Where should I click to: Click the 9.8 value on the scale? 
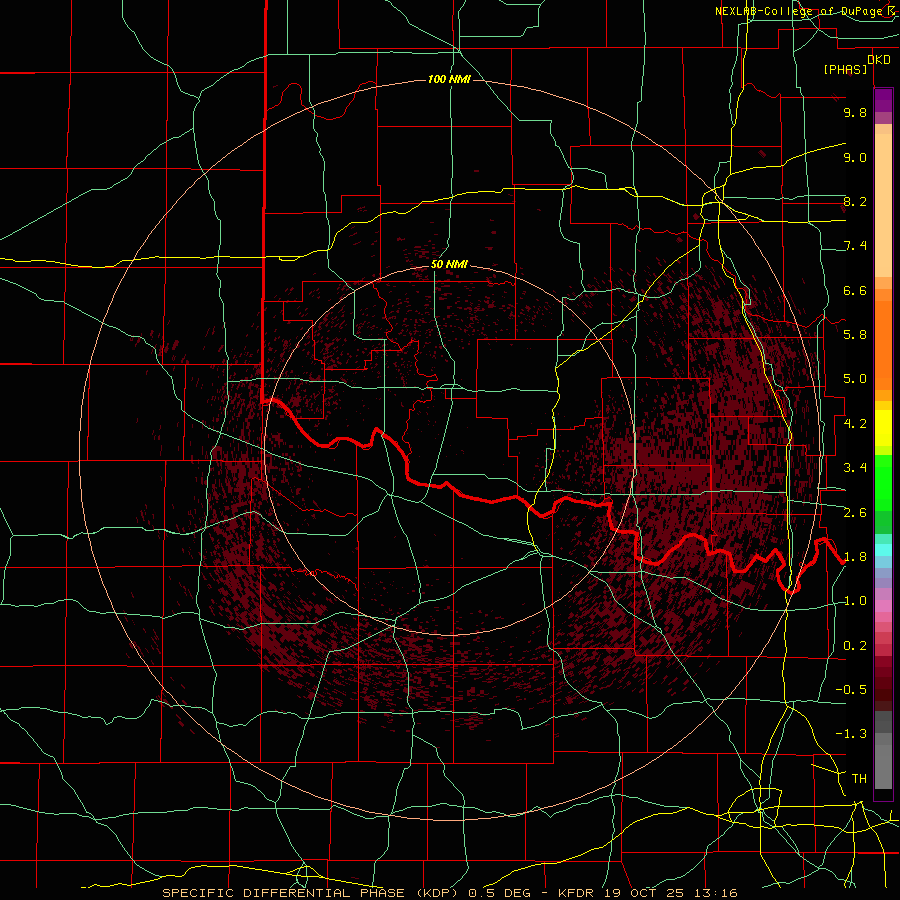(x=855, y=112)
